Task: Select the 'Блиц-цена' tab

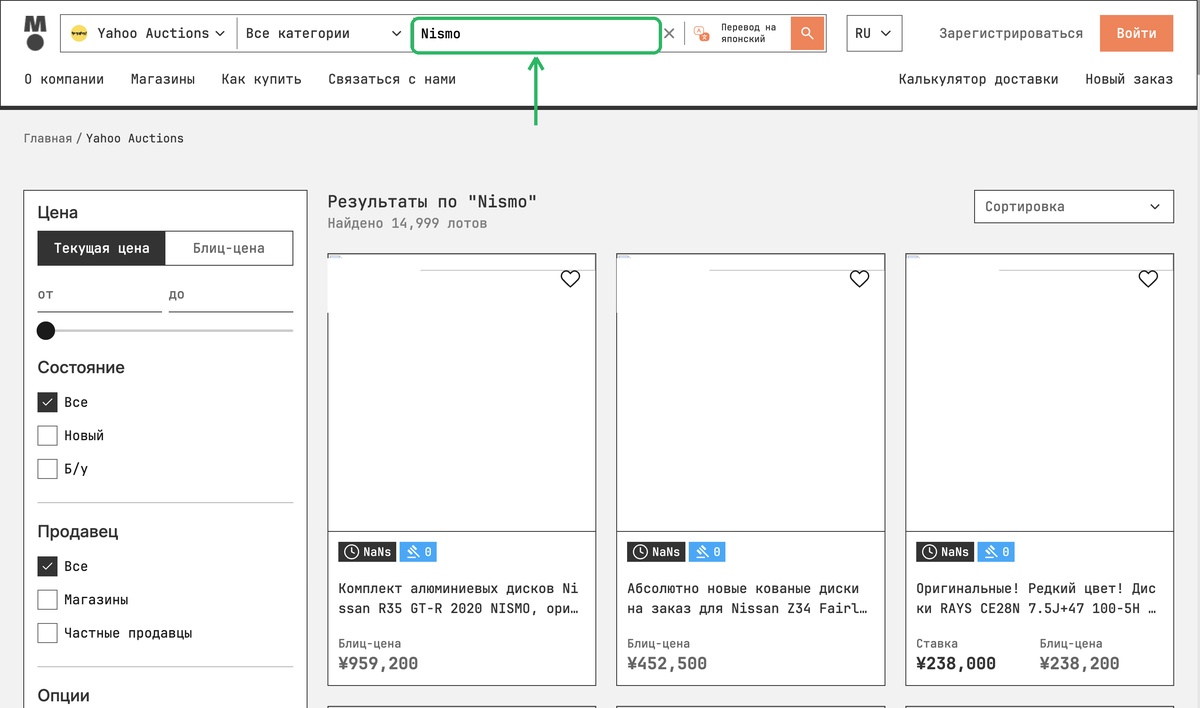Action: pos(229,248)
